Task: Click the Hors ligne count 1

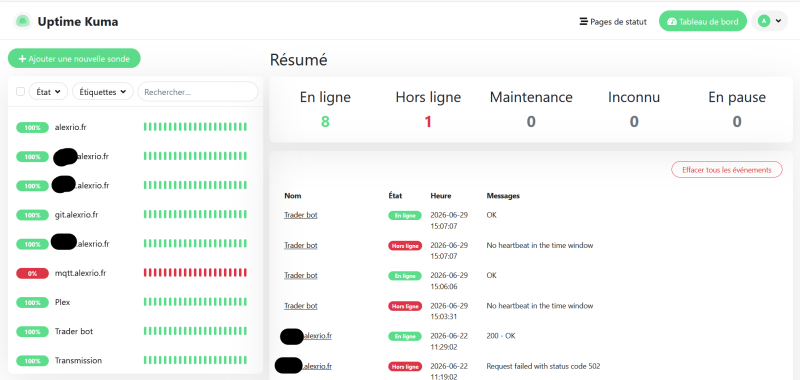Action: tap(428, 122)
